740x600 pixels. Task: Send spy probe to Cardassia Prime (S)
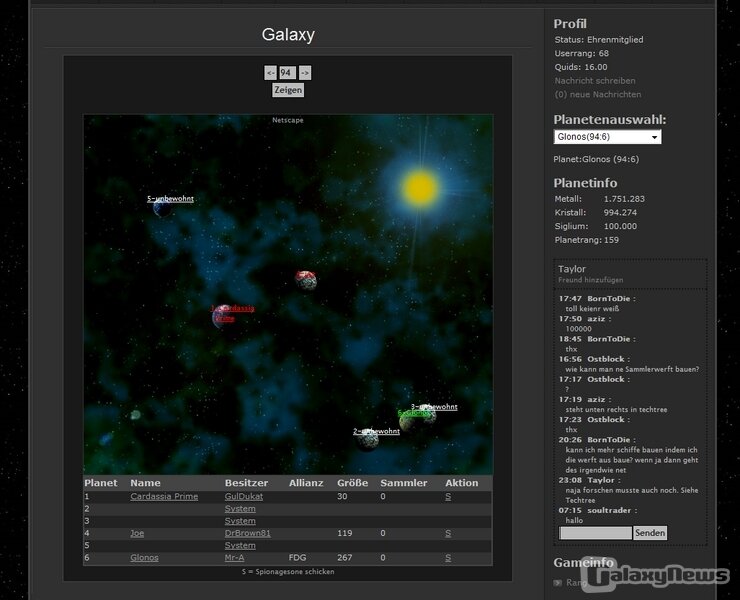click(x=448, y=496)
